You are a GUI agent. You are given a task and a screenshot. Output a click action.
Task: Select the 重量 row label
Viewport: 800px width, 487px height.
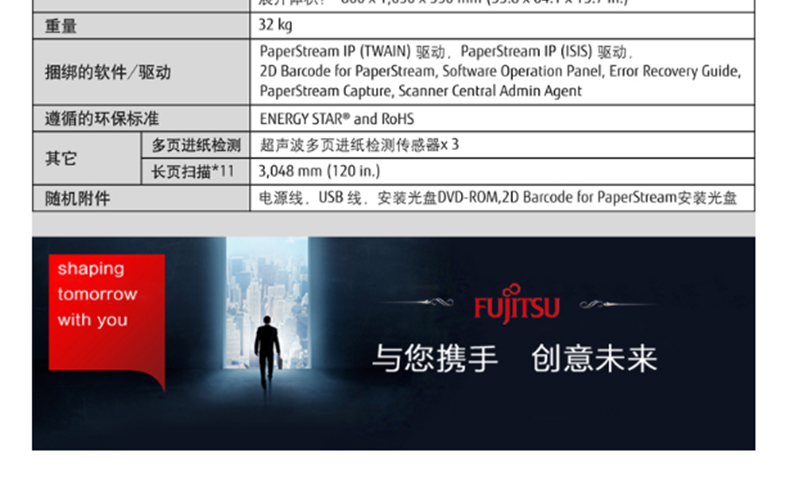click(x=61, y=26)
